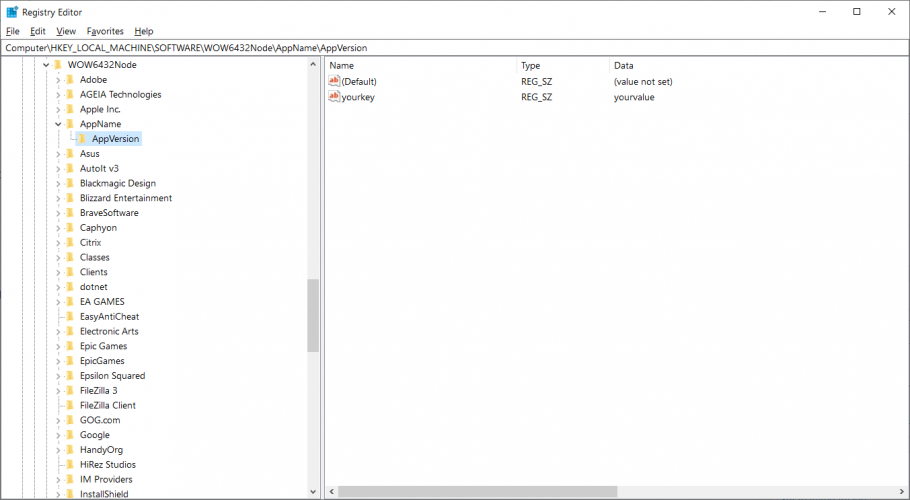Viewport: 910px width, 500px height.
Task: Collapse the AppName key
Action: [x=58, y=124]
